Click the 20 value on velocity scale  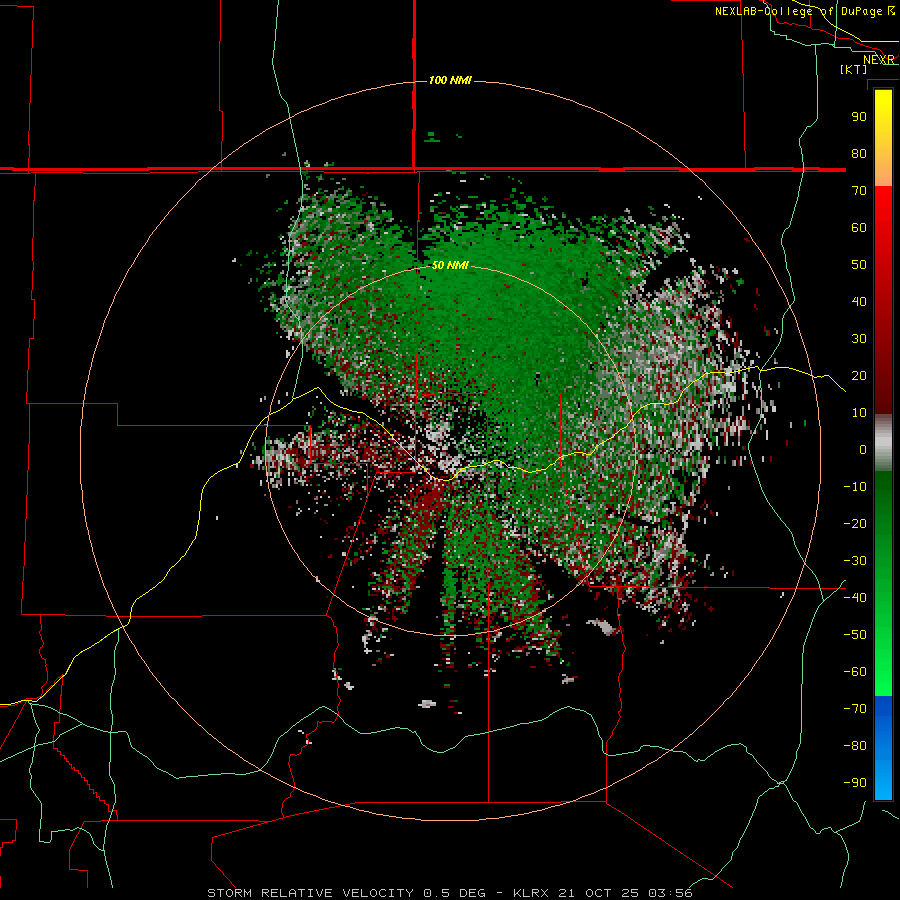coord(859,375)
